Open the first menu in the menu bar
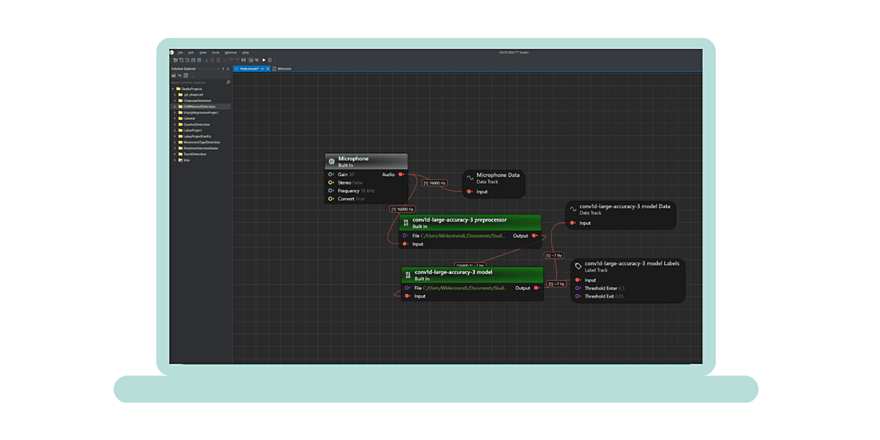This screenshot has height=440, width=880. tap(180, 52)
